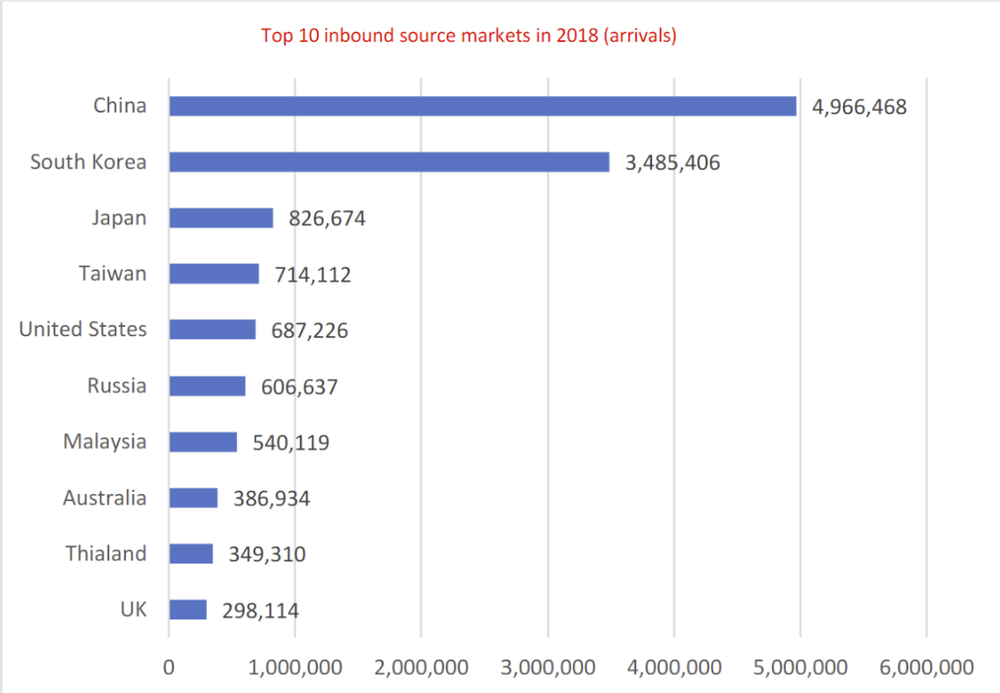
Task: Click the 3,000,000 axis tick label
Action: click(x=548, y=668)
